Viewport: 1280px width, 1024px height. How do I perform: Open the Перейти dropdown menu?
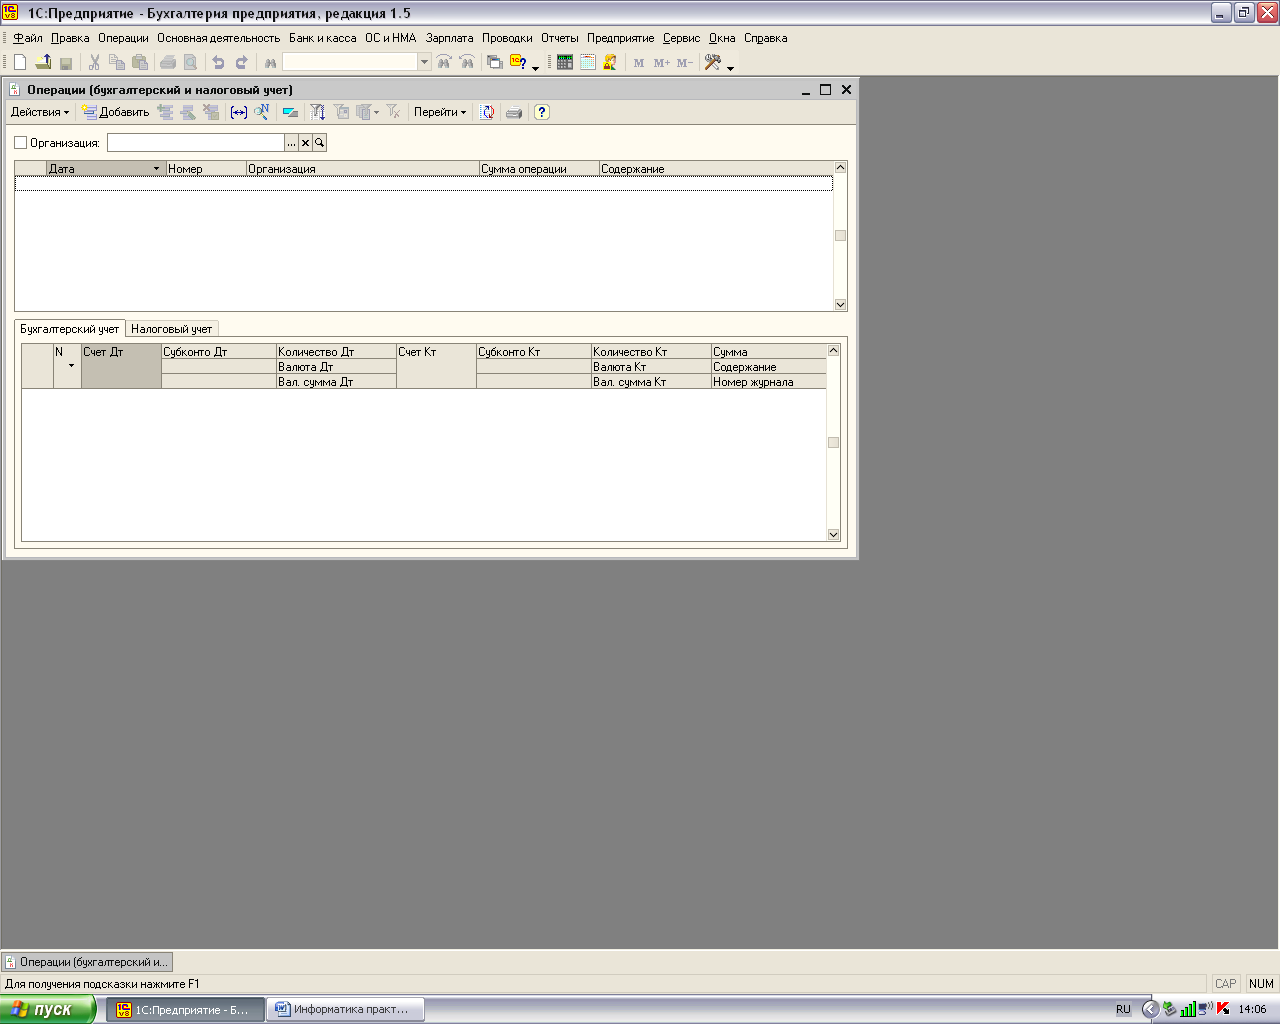point(440,112)
